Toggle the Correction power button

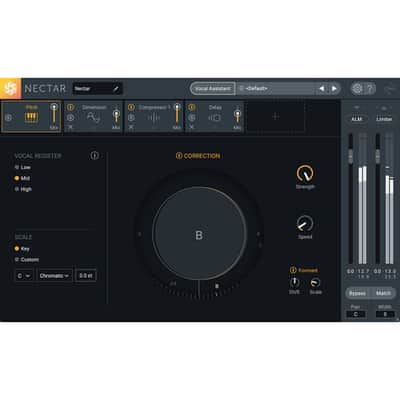click(179, 156)
